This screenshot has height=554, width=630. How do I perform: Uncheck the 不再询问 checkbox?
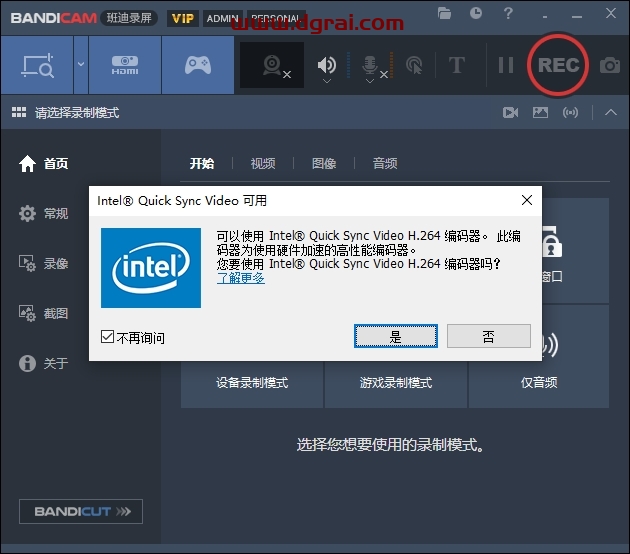(x=107, y=337)
